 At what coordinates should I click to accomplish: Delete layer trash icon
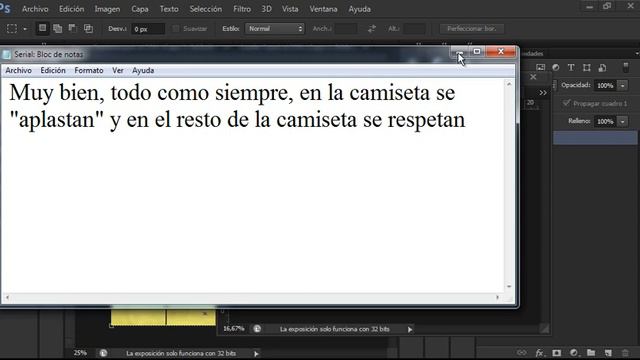pyautogui.click(x=625, y=353)
